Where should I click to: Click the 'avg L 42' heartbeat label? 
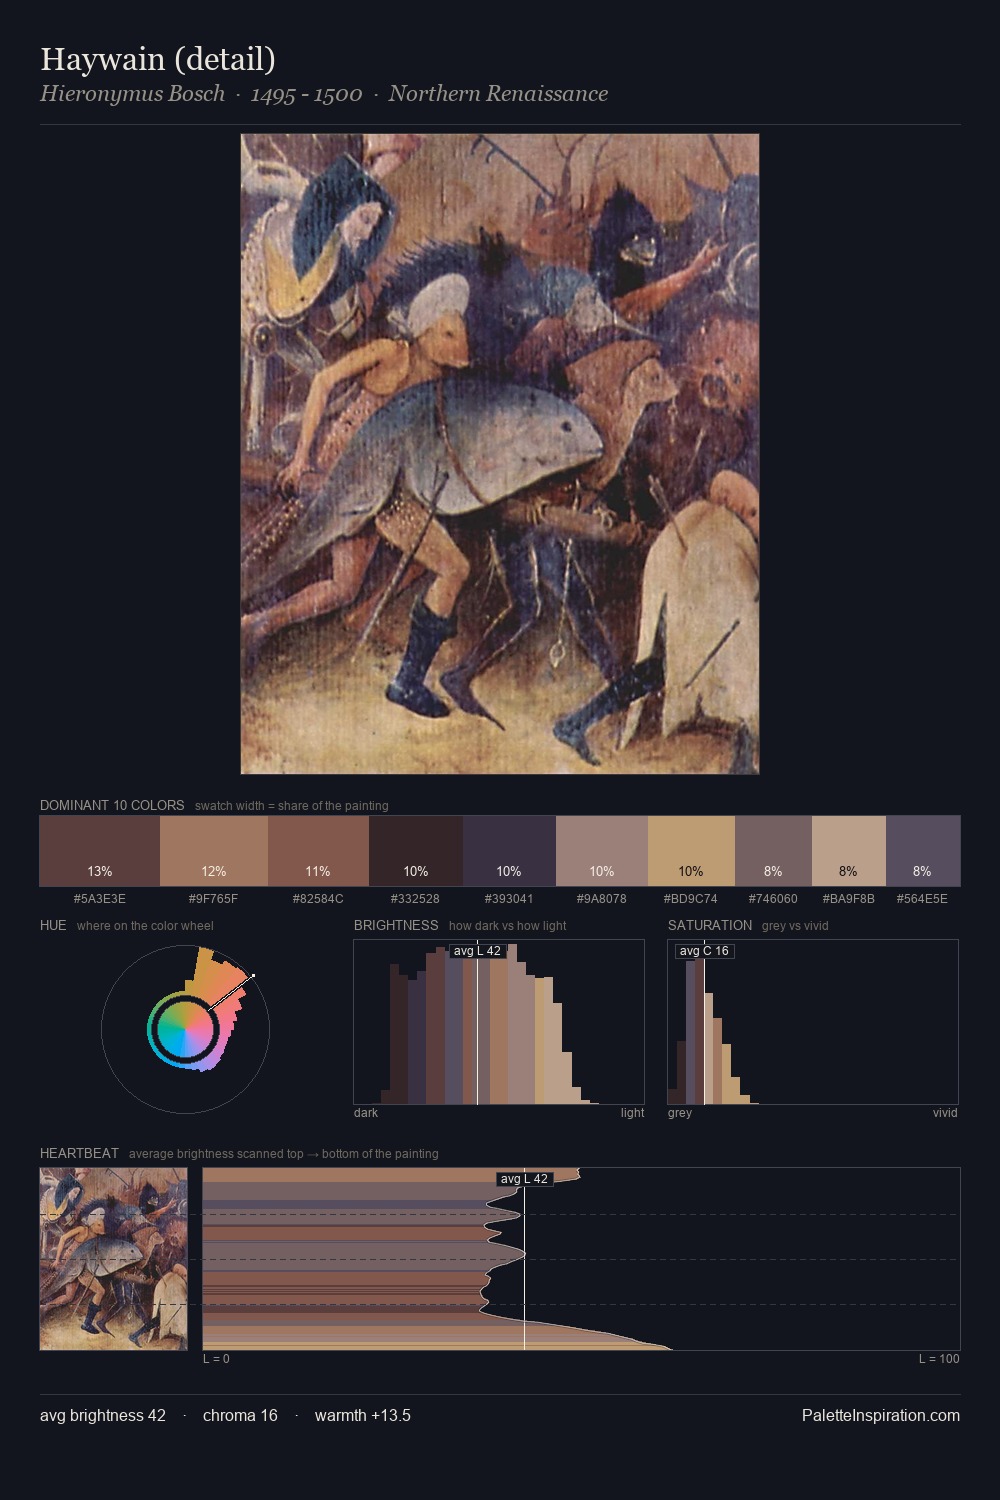[524, 1179]
